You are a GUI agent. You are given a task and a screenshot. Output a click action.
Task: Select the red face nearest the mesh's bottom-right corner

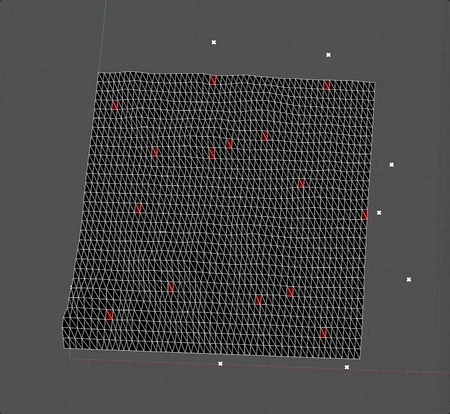324,333
